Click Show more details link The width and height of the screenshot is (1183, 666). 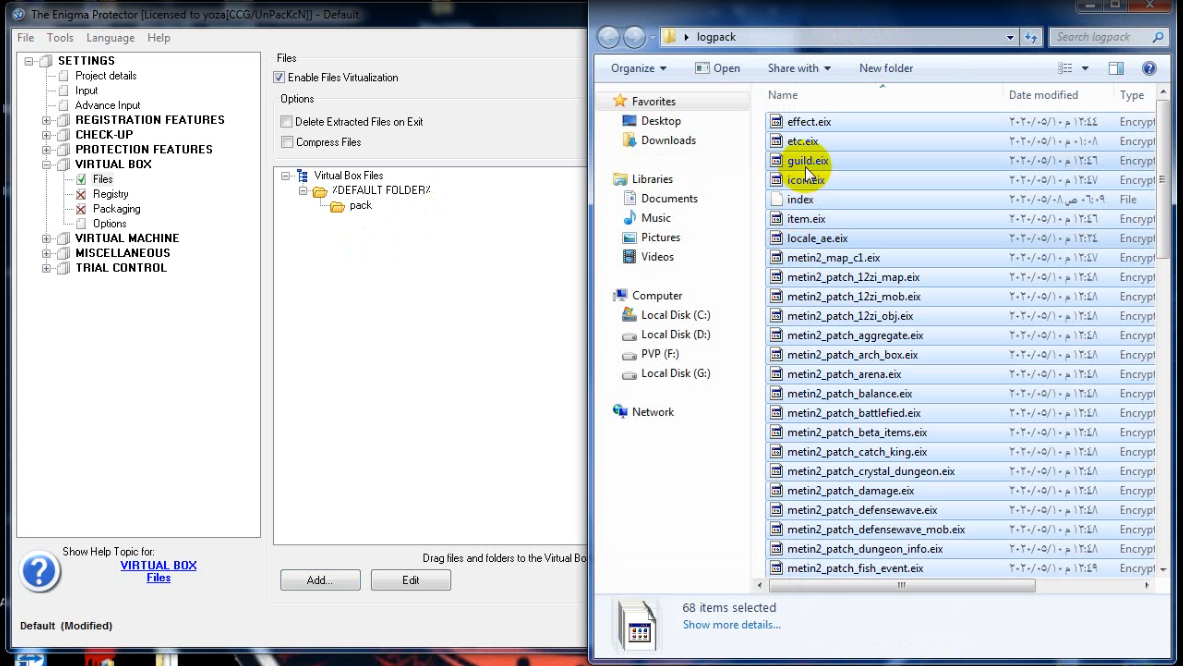[731, 625]
